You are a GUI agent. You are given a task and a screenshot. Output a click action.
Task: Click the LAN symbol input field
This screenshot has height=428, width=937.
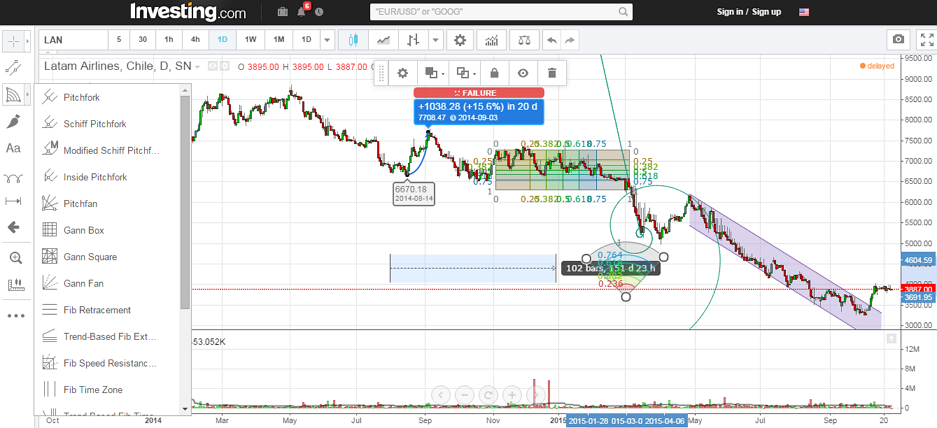tap(74, 40)
